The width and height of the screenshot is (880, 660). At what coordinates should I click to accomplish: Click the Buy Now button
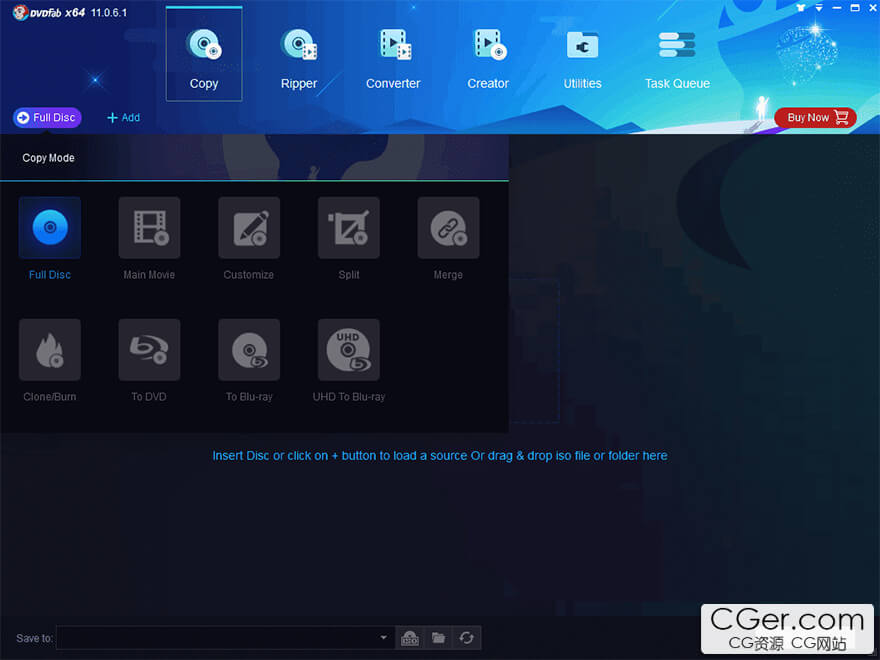(815, 117)
